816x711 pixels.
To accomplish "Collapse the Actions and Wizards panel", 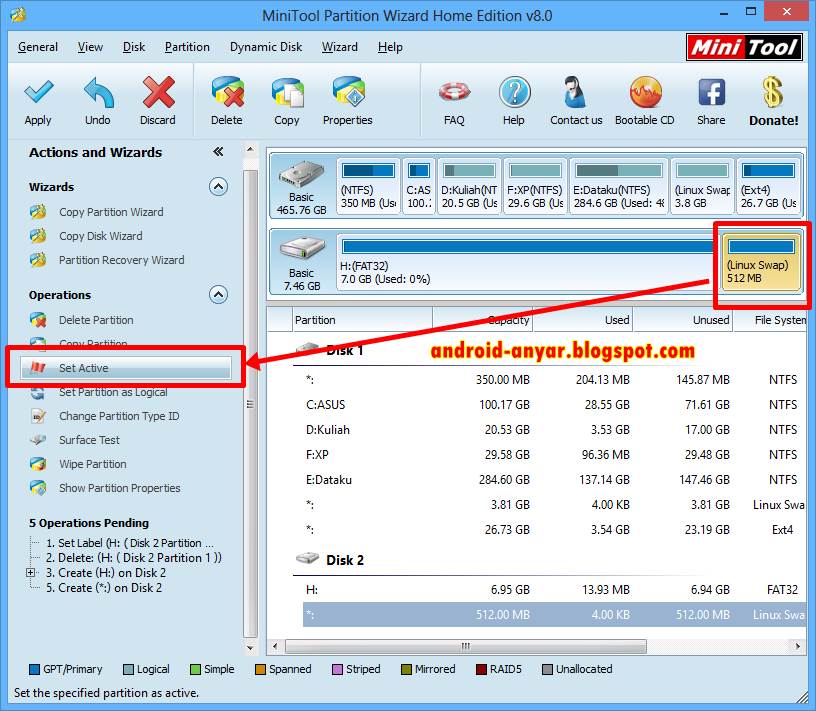I will click(x=218, y=151).
